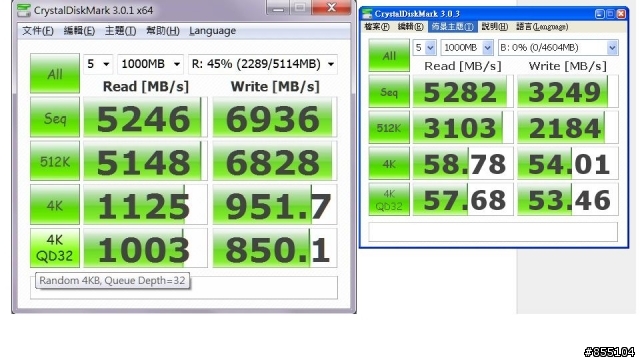Click the All button in CrystalDiskMark 3.0.1 window
The height and width of the screenshot is (360, 640).
(x=55, y=73)
